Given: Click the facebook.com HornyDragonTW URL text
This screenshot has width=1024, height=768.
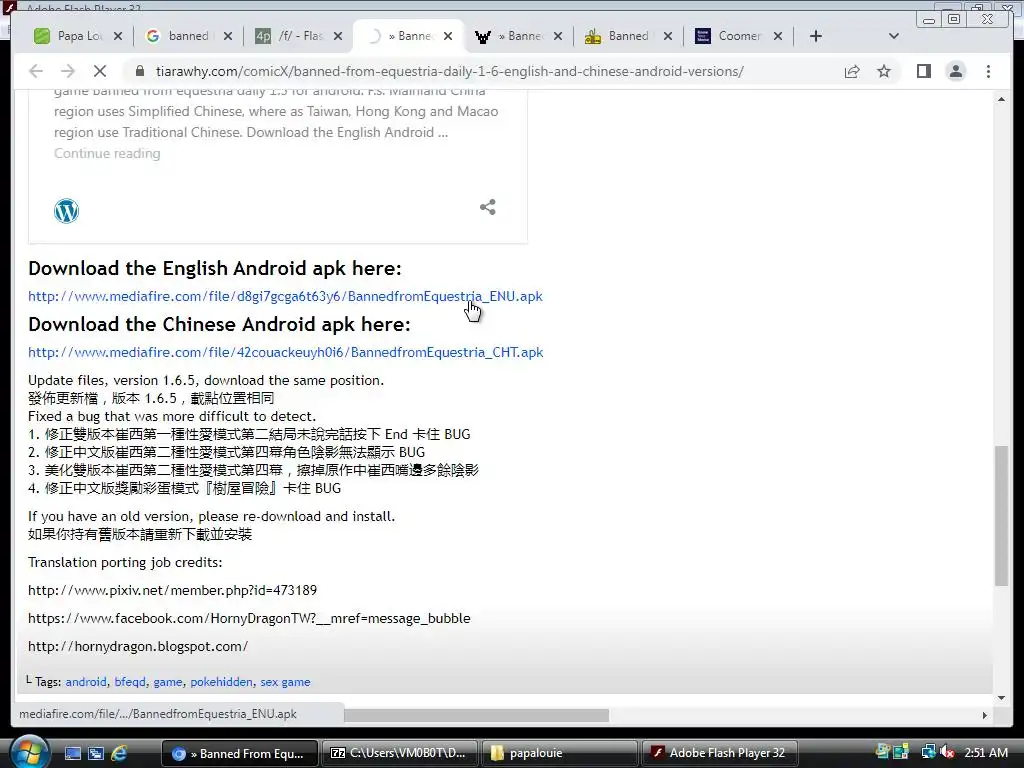Looking at the screenshot, I should 249,618.
